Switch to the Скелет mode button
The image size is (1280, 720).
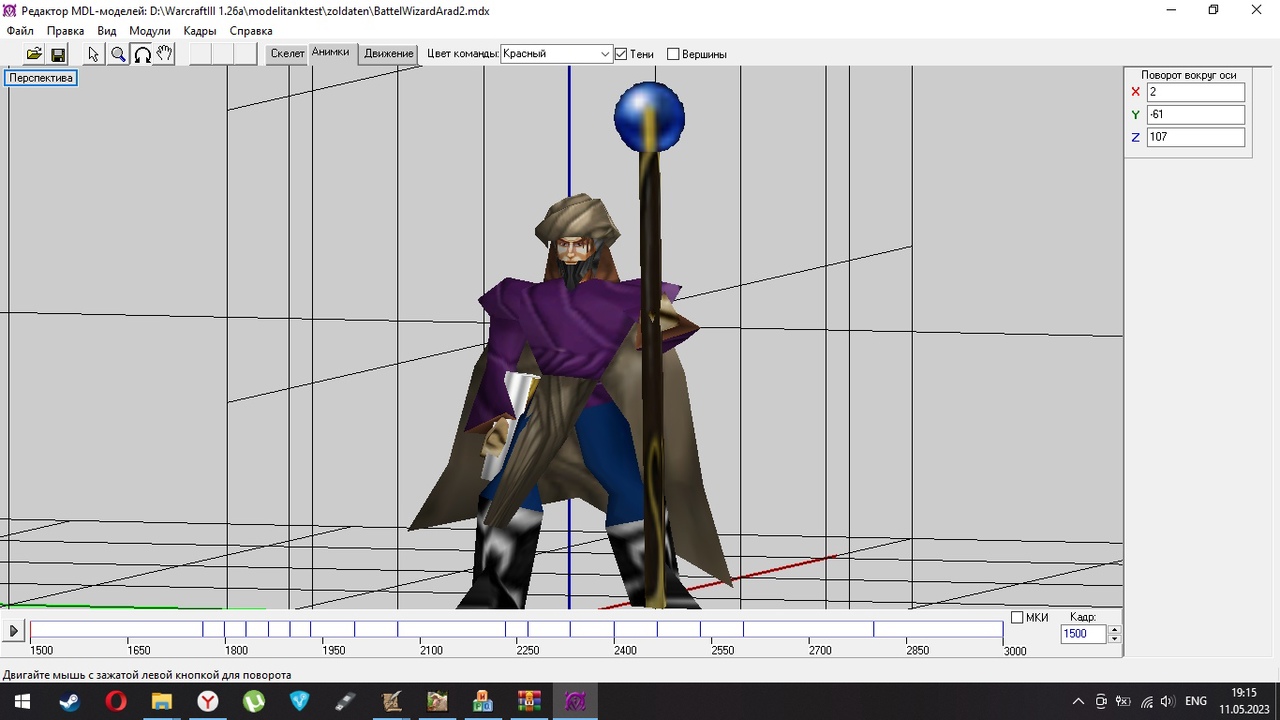pyautogui.click(x=287, y=54)
